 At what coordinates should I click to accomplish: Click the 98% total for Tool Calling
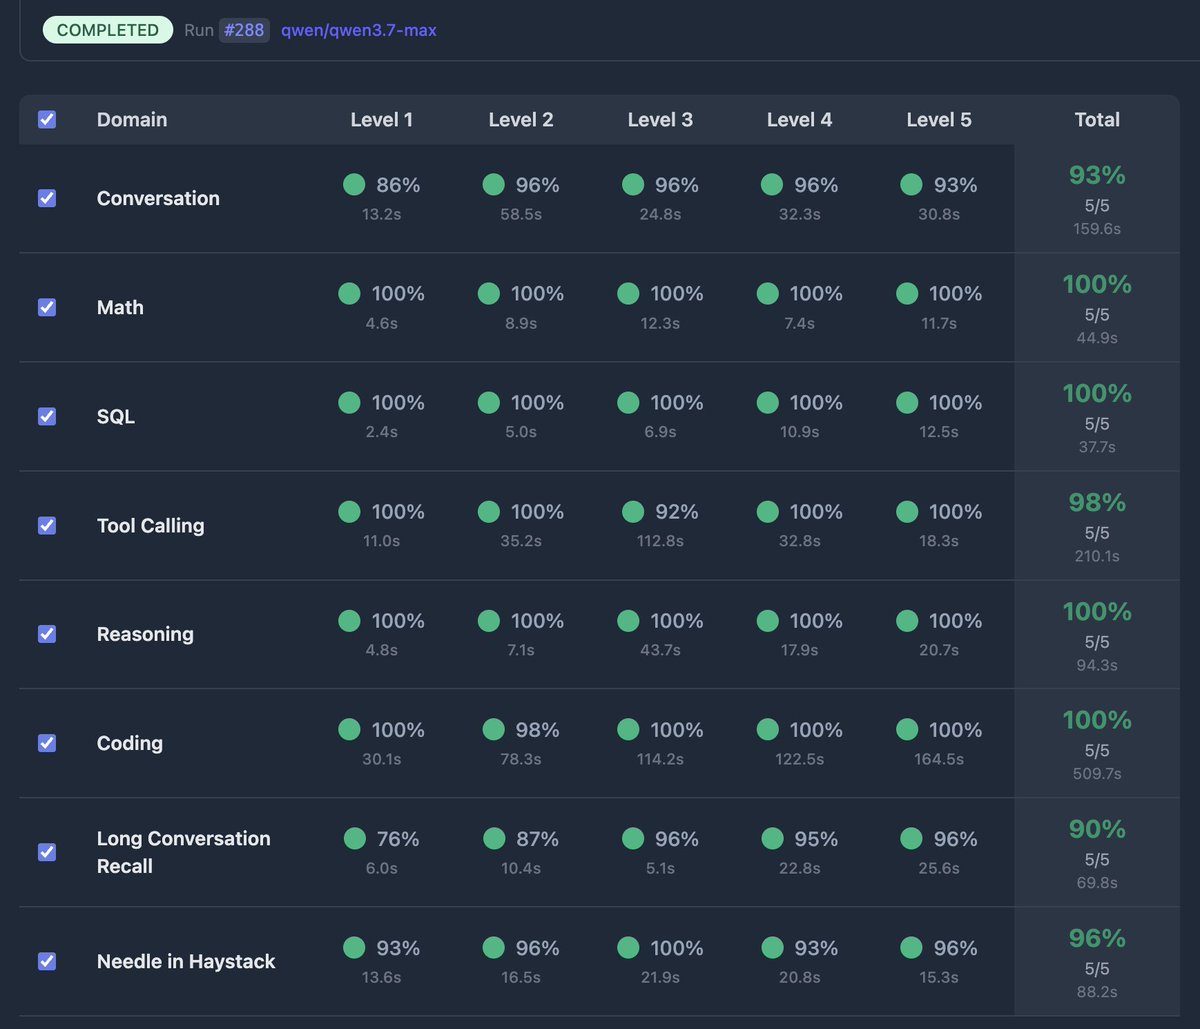(1097, 502)
